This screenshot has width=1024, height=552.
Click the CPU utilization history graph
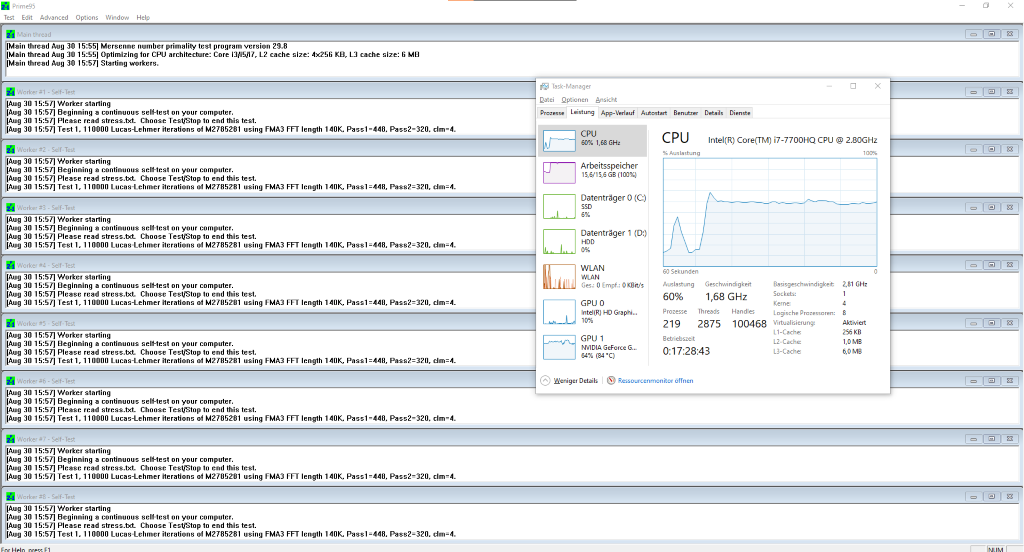pyautogui.click(x=770, y=212)
